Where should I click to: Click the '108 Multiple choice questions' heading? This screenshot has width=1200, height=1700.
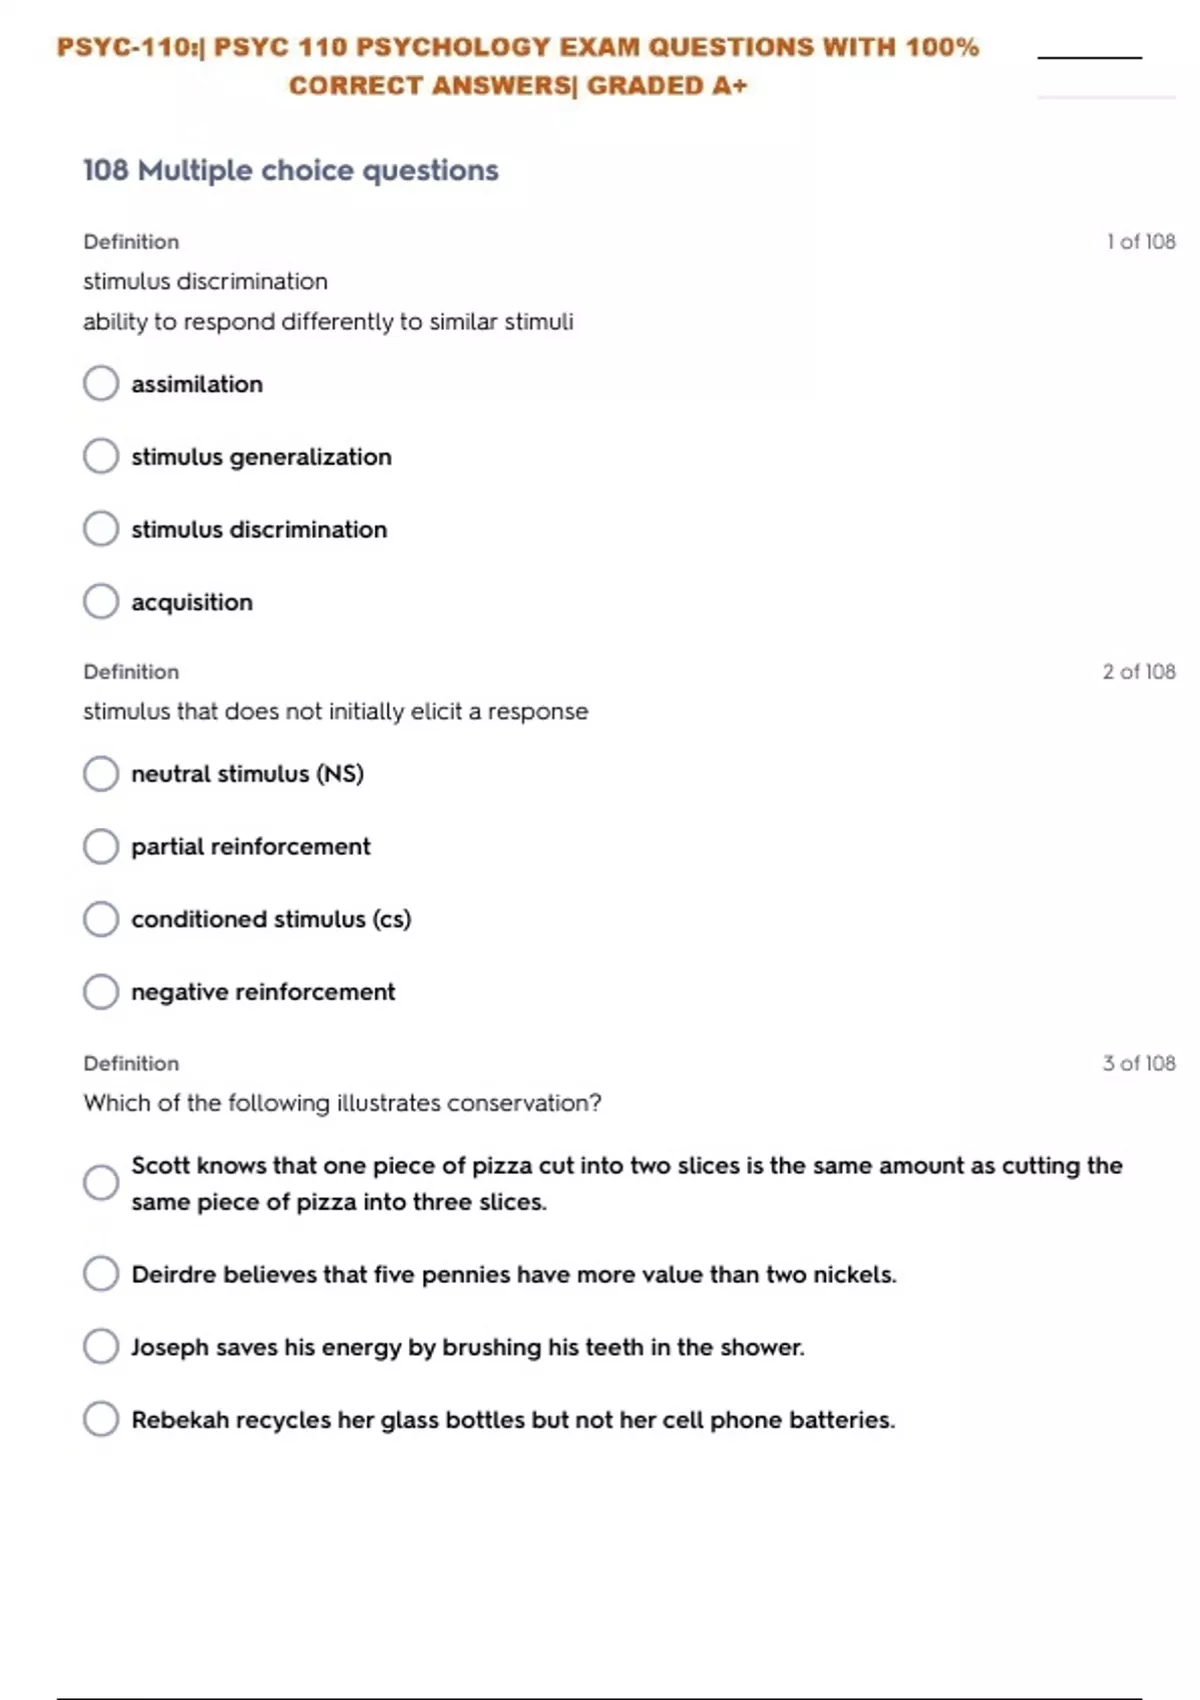pos(290,171)
